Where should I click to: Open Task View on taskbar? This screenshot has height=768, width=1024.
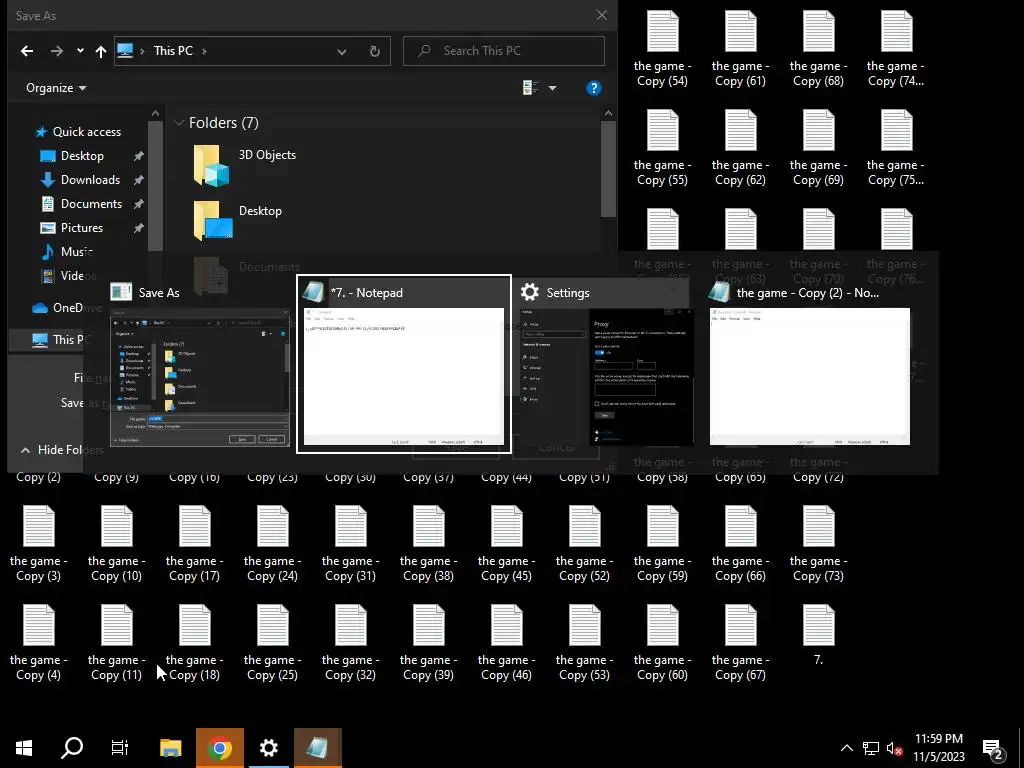tap(120, 748)
